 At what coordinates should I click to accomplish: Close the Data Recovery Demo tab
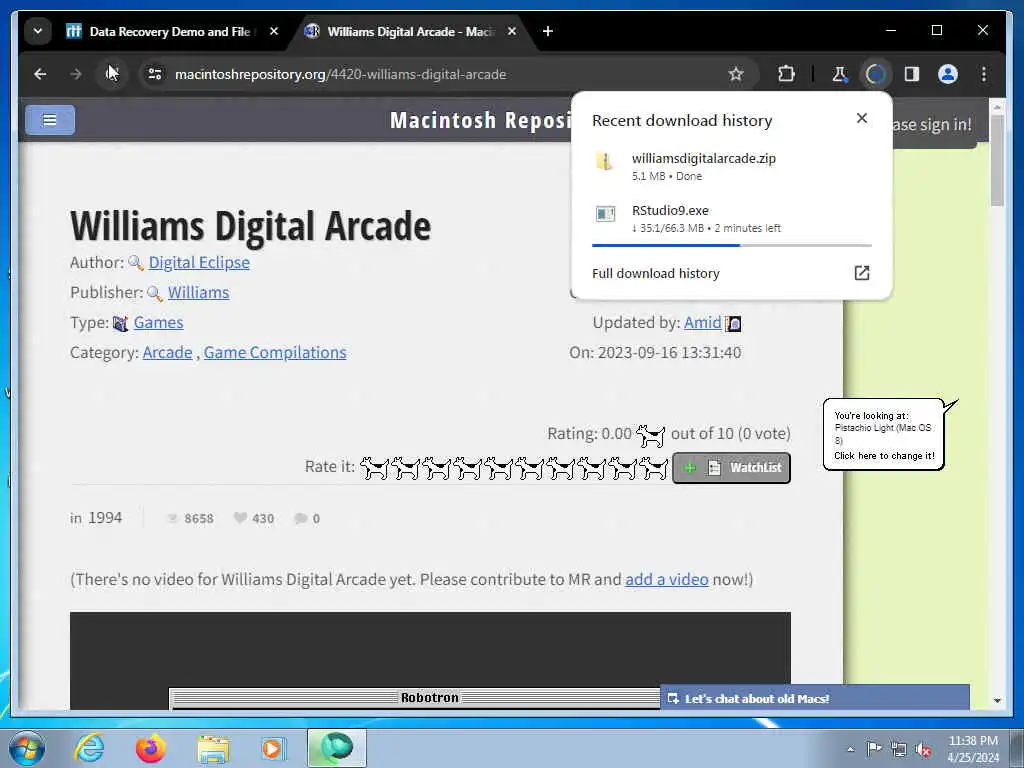[274, 31]
